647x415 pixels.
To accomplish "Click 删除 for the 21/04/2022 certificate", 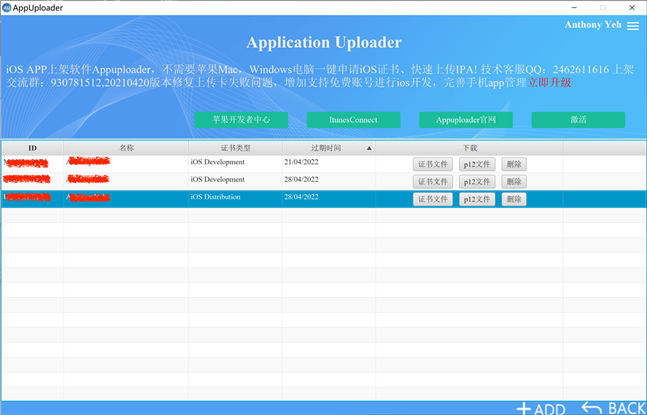I will tap(514, 164).
